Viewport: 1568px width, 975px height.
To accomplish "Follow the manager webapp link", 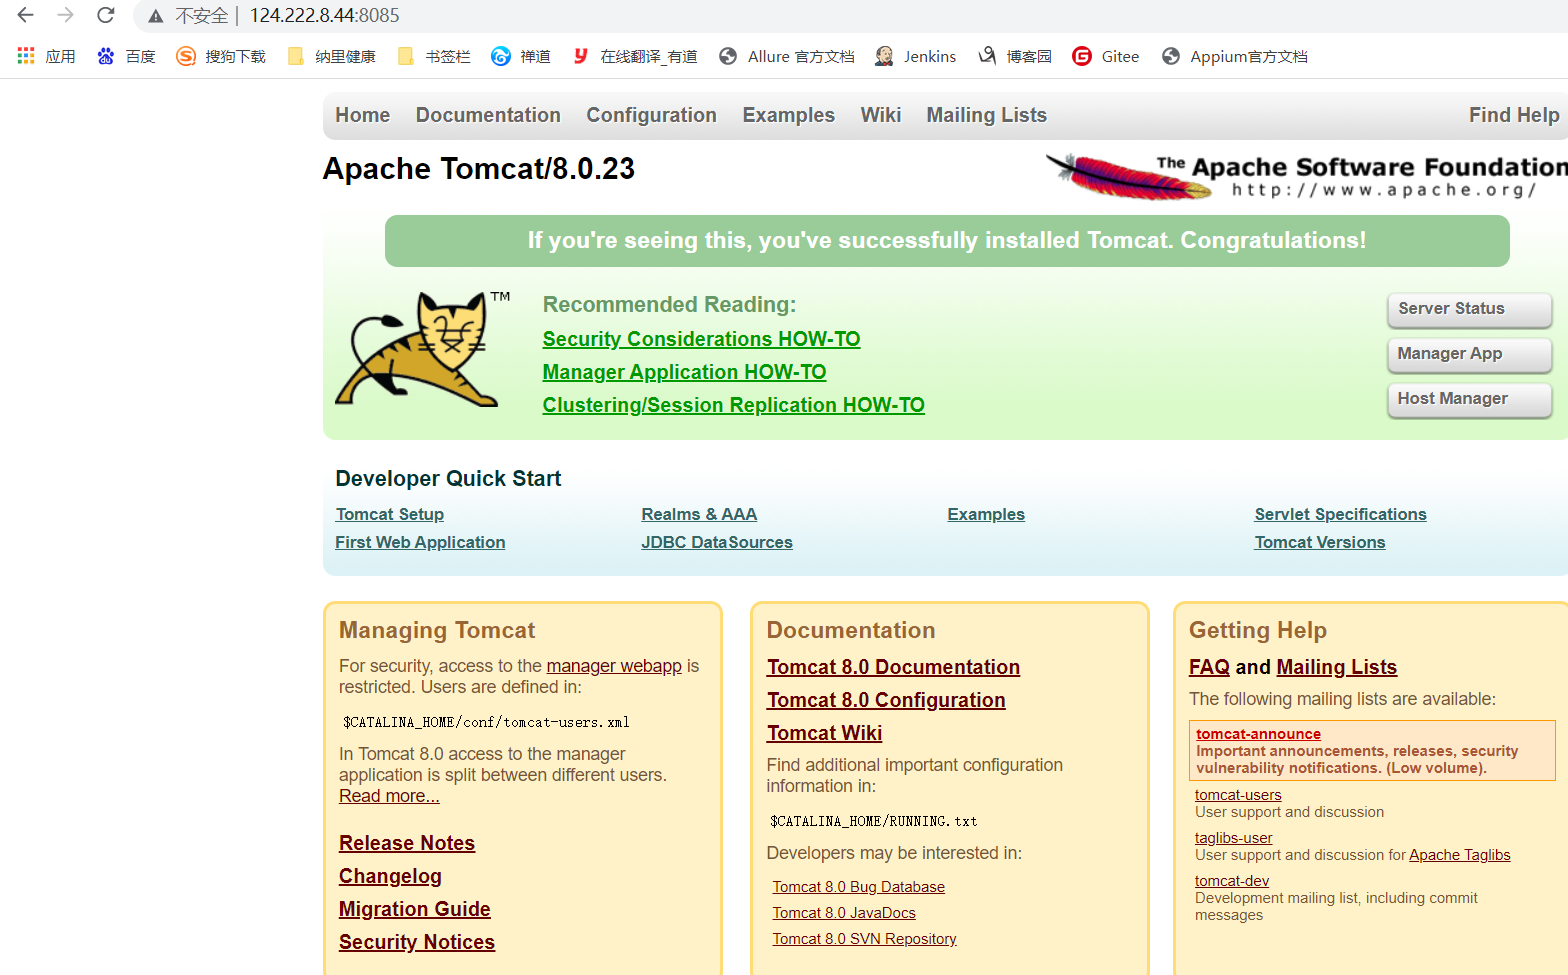I will pos(614,666).
